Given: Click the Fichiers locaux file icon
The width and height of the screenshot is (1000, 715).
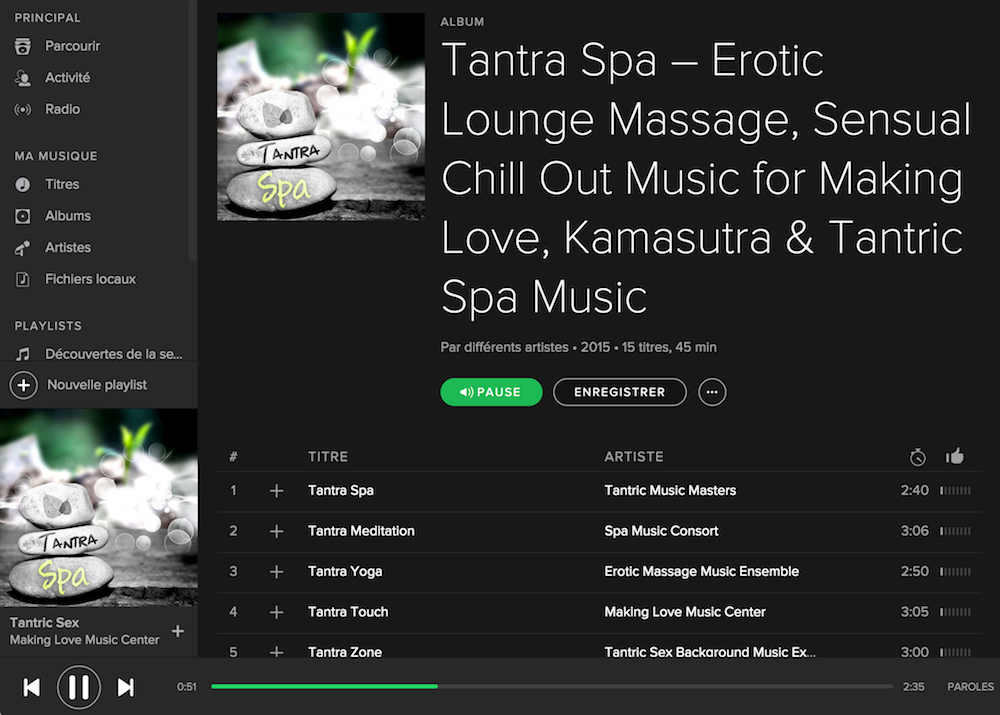Looking at the screenshot, I should tap(23, 279).
